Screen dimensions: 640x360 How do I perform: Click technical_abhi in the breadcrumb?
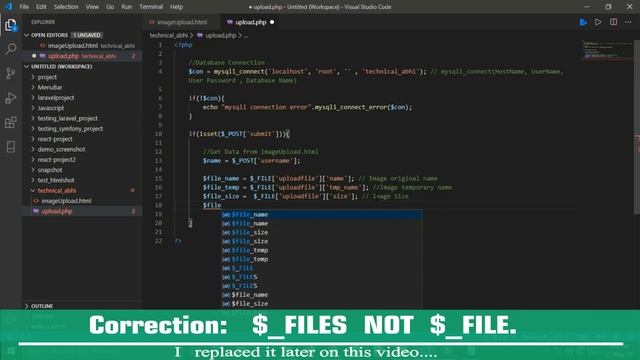point(169,36)
